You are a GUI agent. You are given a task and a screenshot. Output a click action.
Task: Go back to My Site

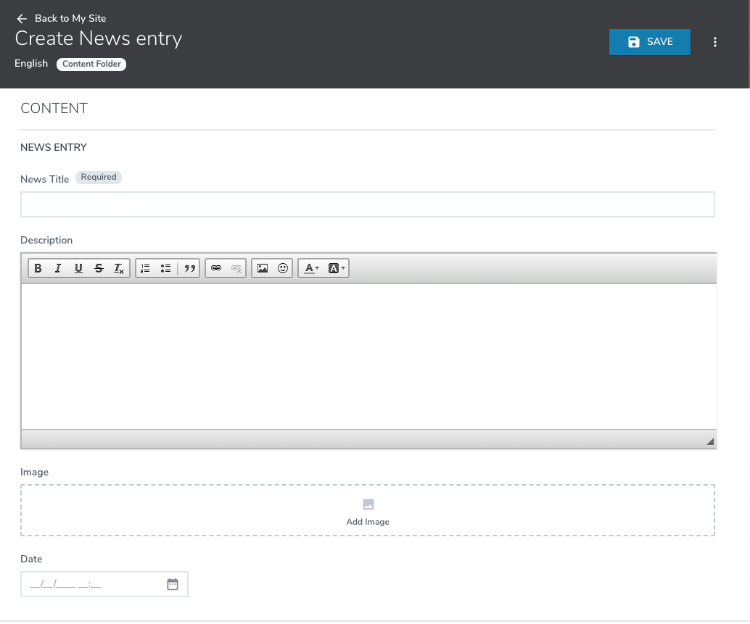[61, 18]
